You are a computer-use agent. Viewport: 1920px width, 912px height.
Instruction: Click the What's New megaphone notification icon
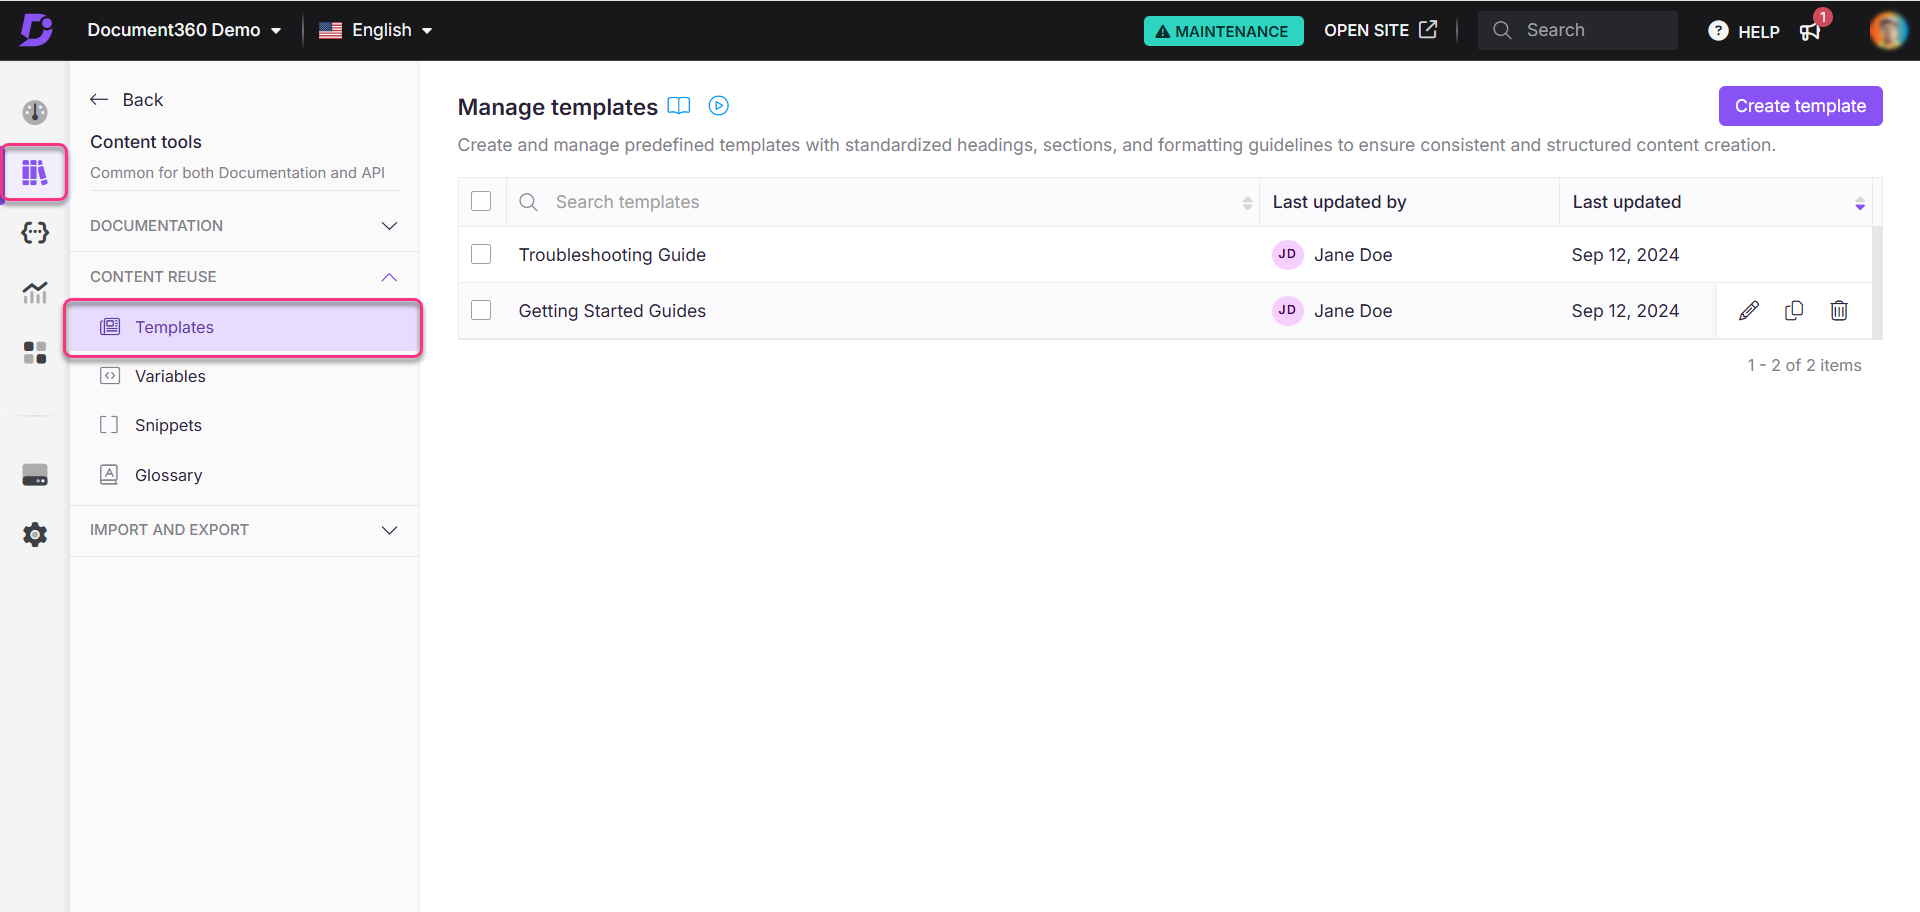click(1810, 31)
